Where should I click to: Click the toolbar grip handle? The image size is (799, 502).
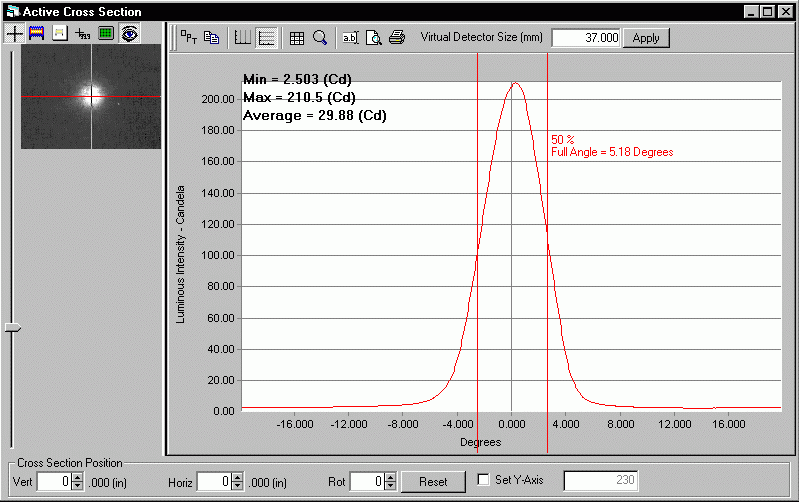173,38
